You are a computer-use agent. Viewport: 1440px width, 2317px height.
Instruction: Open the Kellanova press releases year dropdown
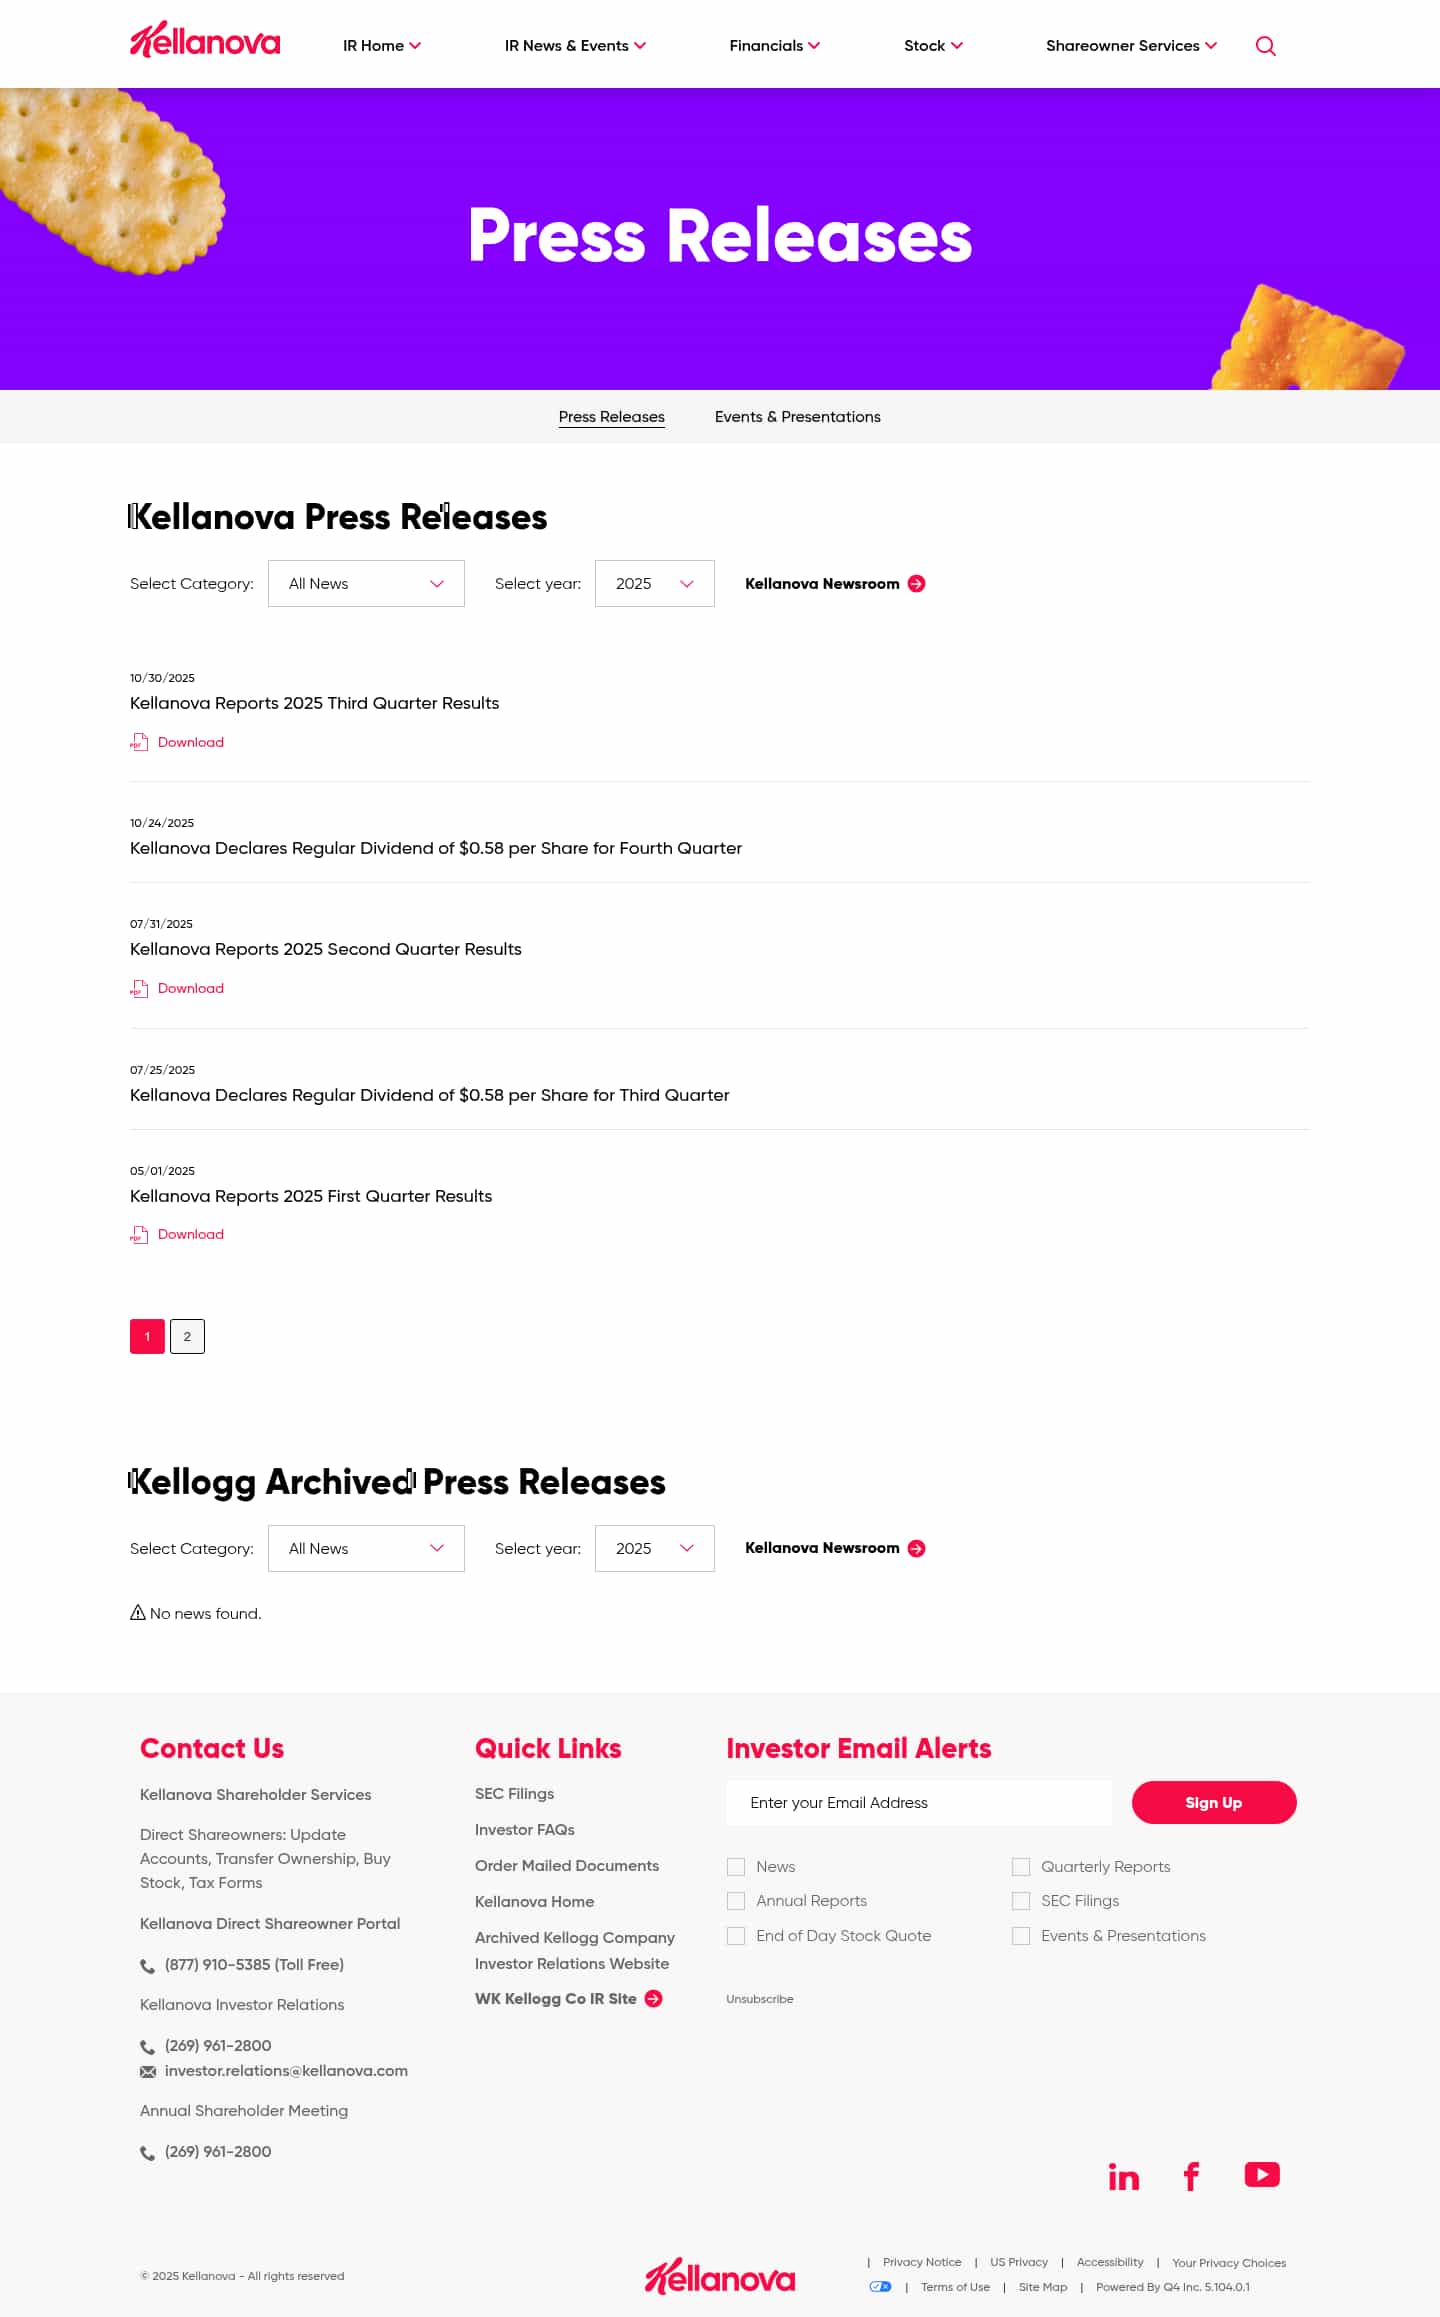point(654,584)
